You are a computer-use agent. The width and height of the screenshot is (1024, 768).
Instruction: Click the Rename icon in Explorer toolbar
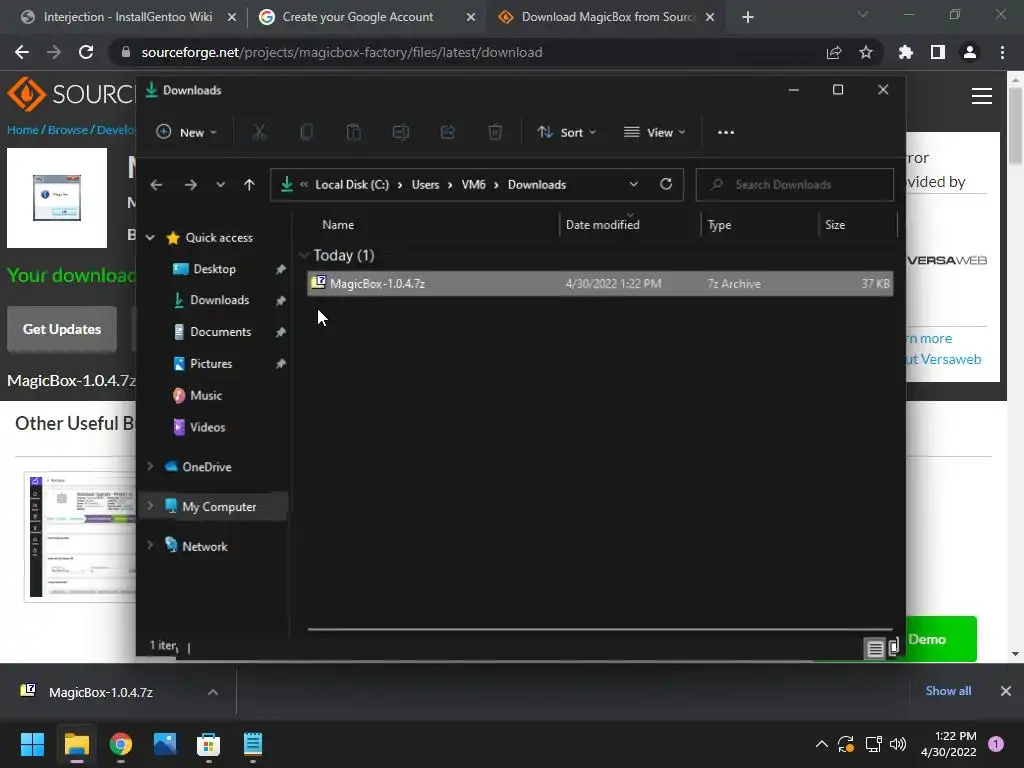tap(400, 132)
